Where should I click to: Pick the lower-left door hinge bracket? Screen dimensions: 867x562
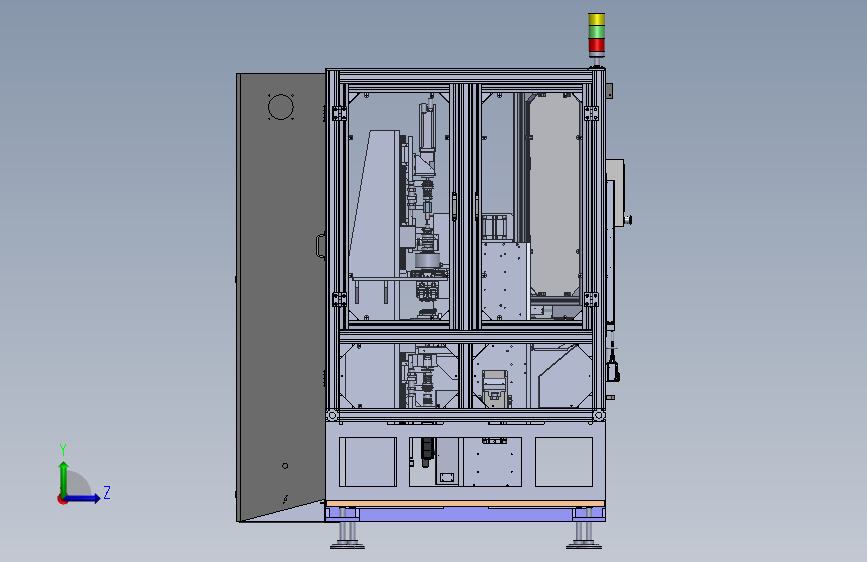click(339, 299)
